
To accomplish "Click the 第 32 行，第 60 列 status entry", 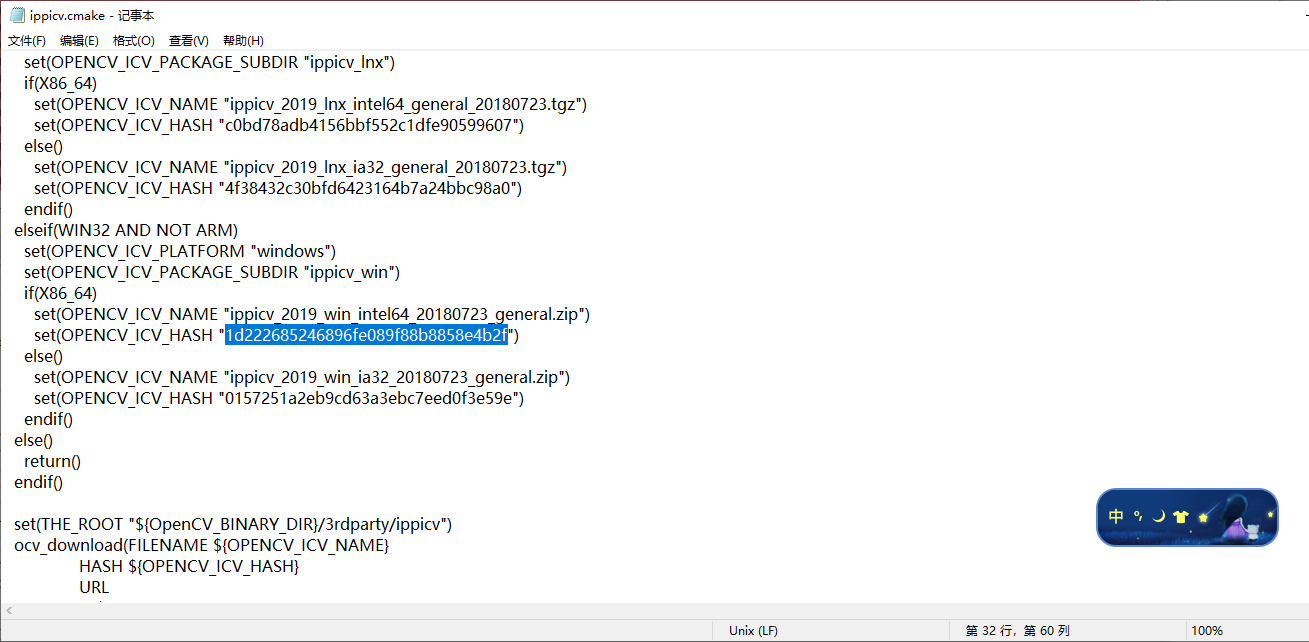I will click(x=1017, y=630).
